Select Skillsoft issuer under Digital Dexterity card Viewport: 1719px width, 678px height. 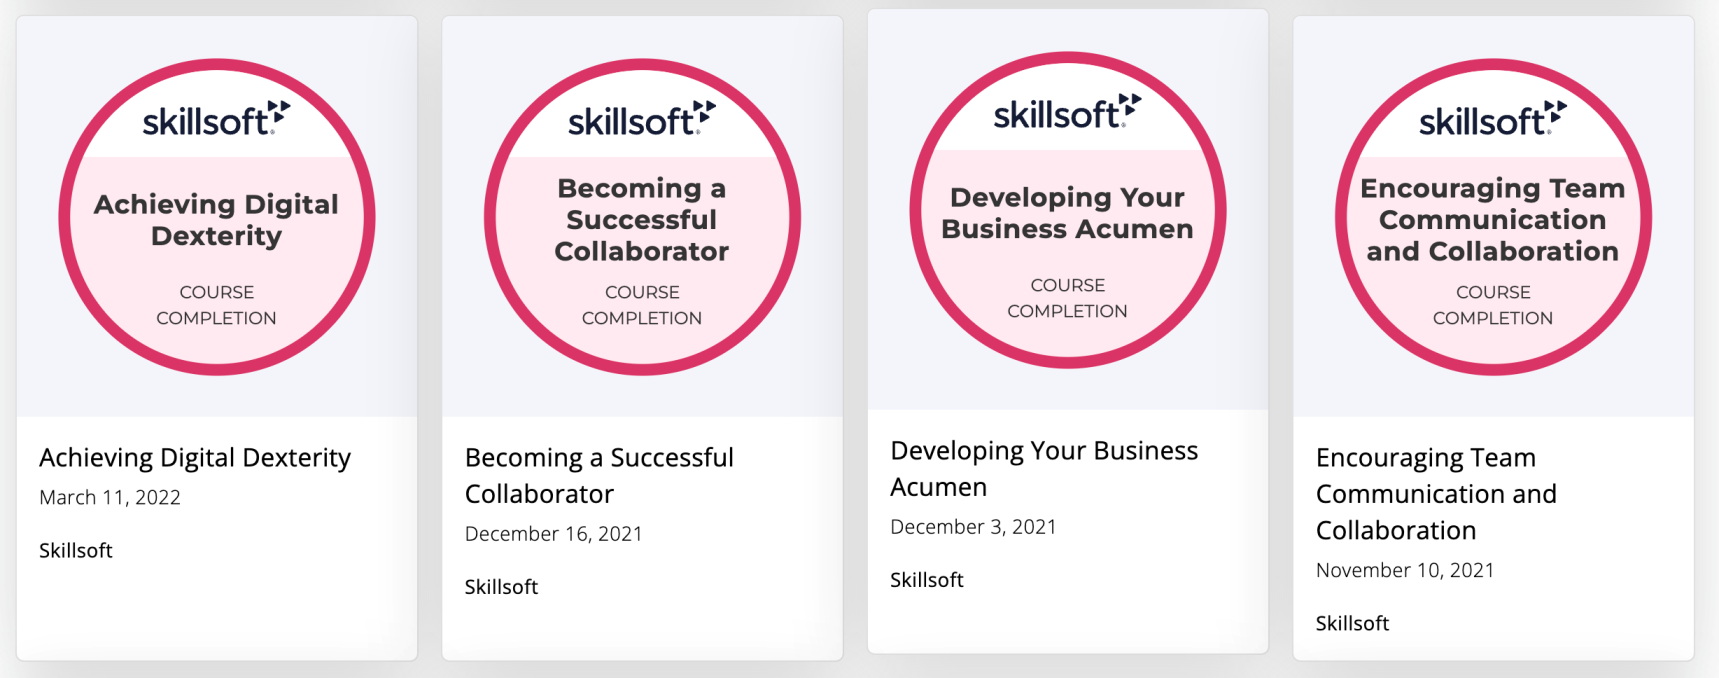(76, 550)
